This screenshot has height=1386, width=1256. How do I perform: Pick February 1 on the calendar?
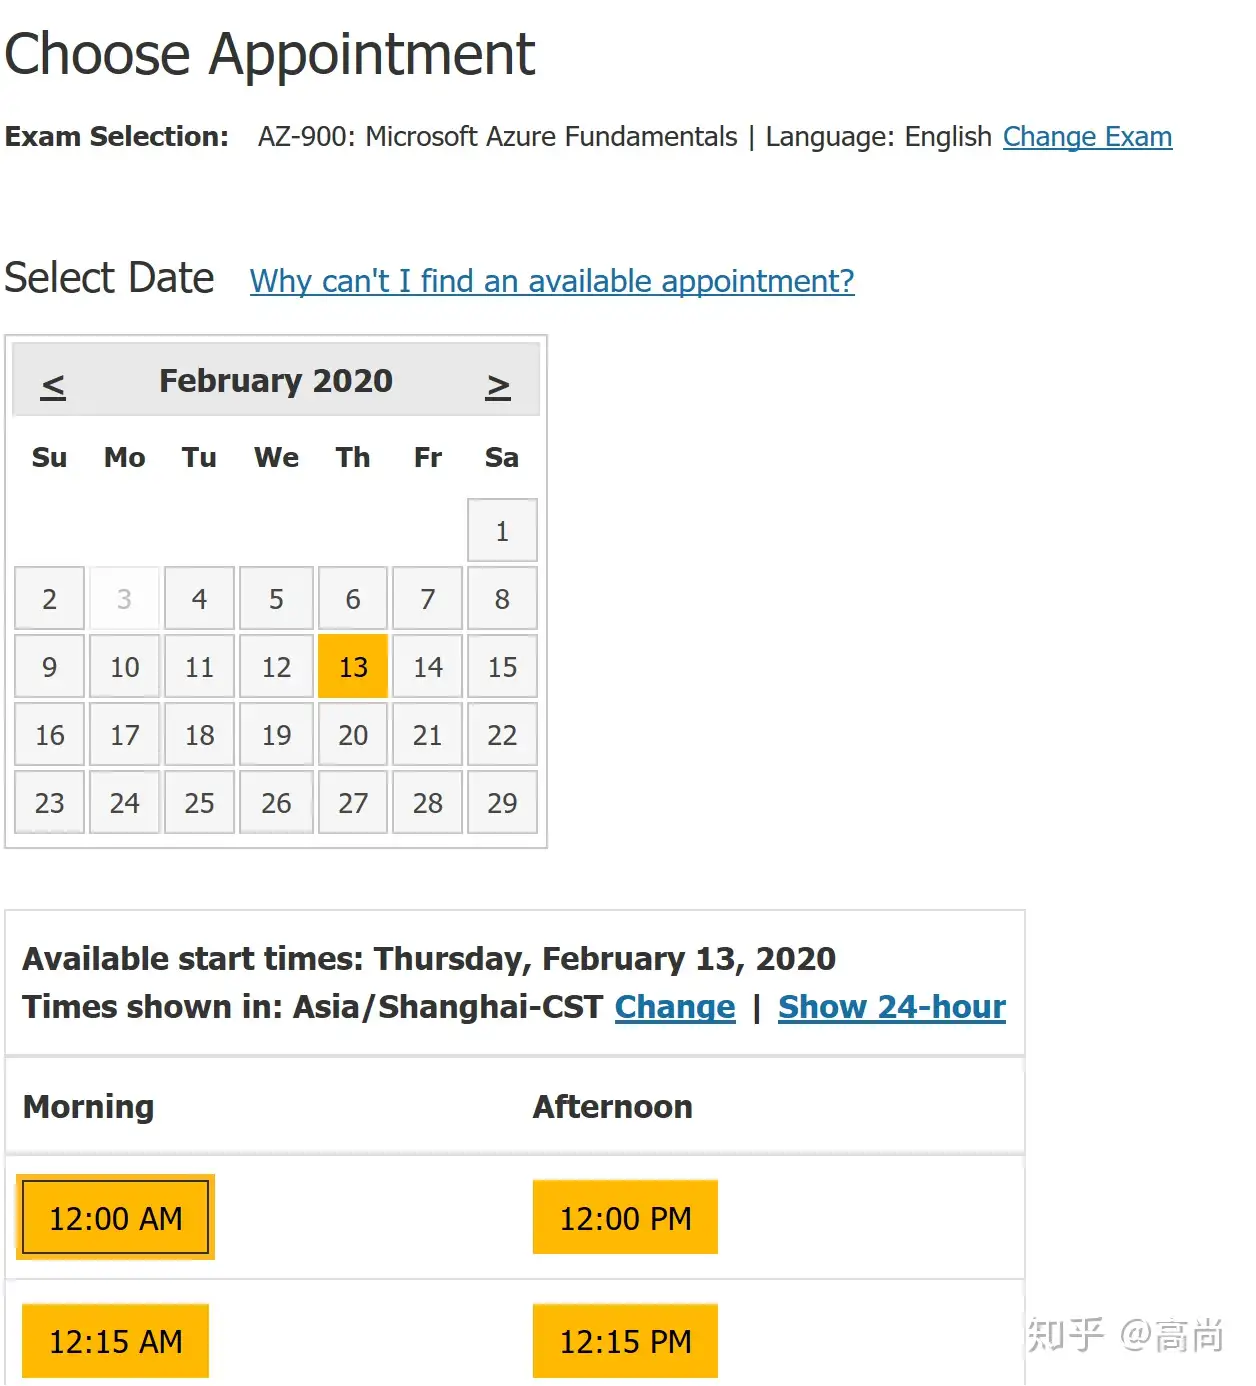(x=502, y=531)
